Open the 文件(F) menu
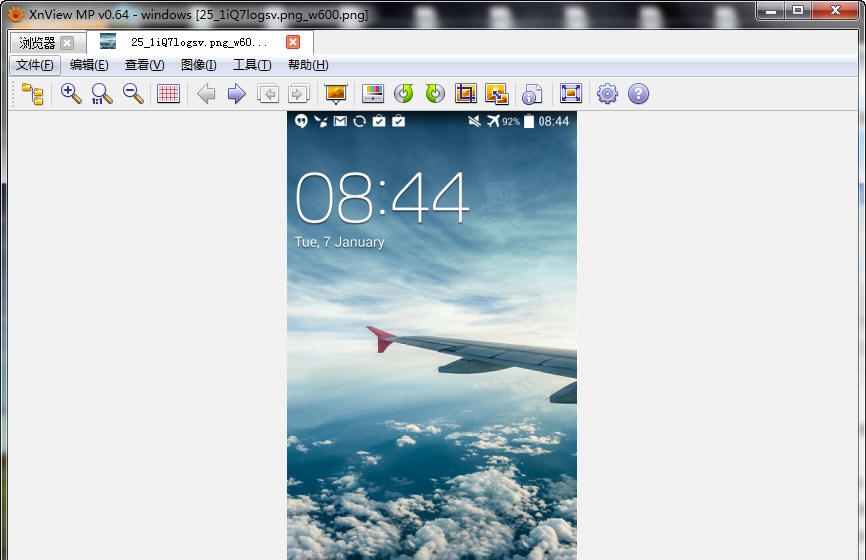Image resolution: width=866 pixels, height=560 pixels. tap(35, 65)
